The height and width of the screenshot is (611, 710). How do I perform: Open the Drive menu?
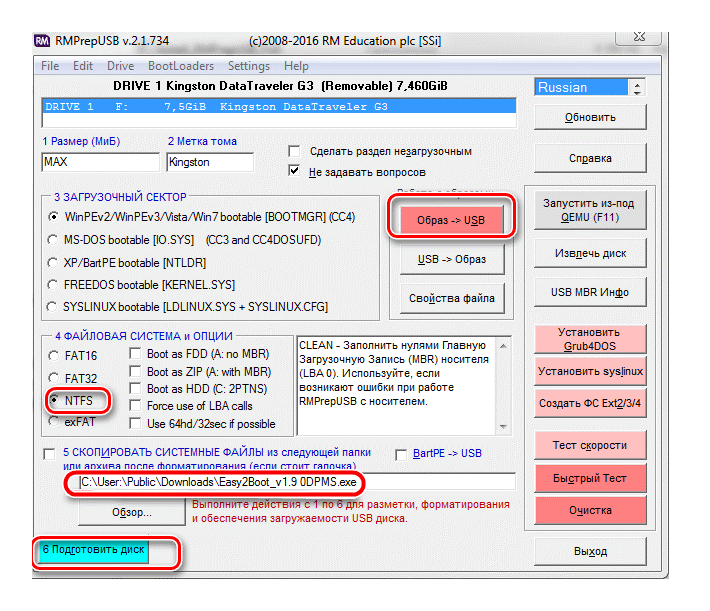click(120, 66)
